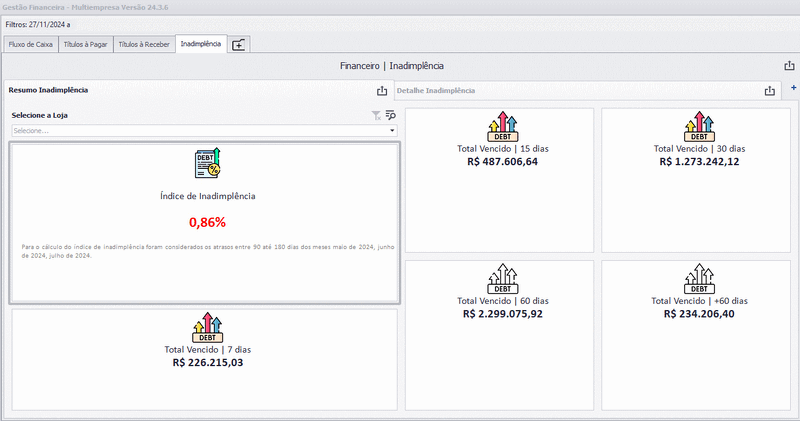Click the Selecione... store input field
The height and width of the screenshot is (421, 800).
coord(204,131)
